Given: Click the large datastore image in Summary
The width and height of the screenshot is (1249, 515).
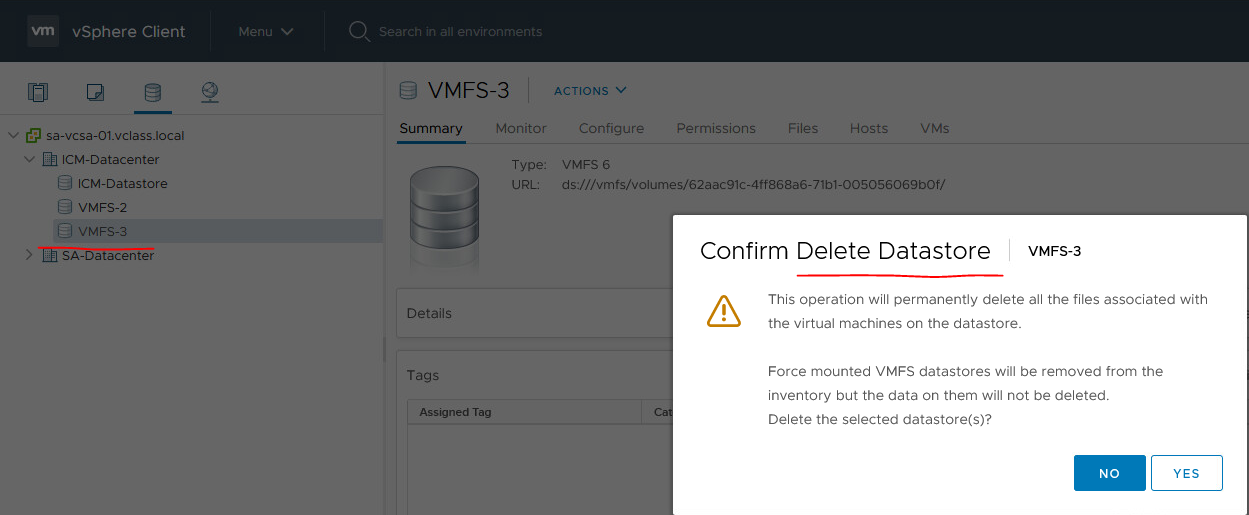Looking at the screenshot, I should (x=446, y=218).
